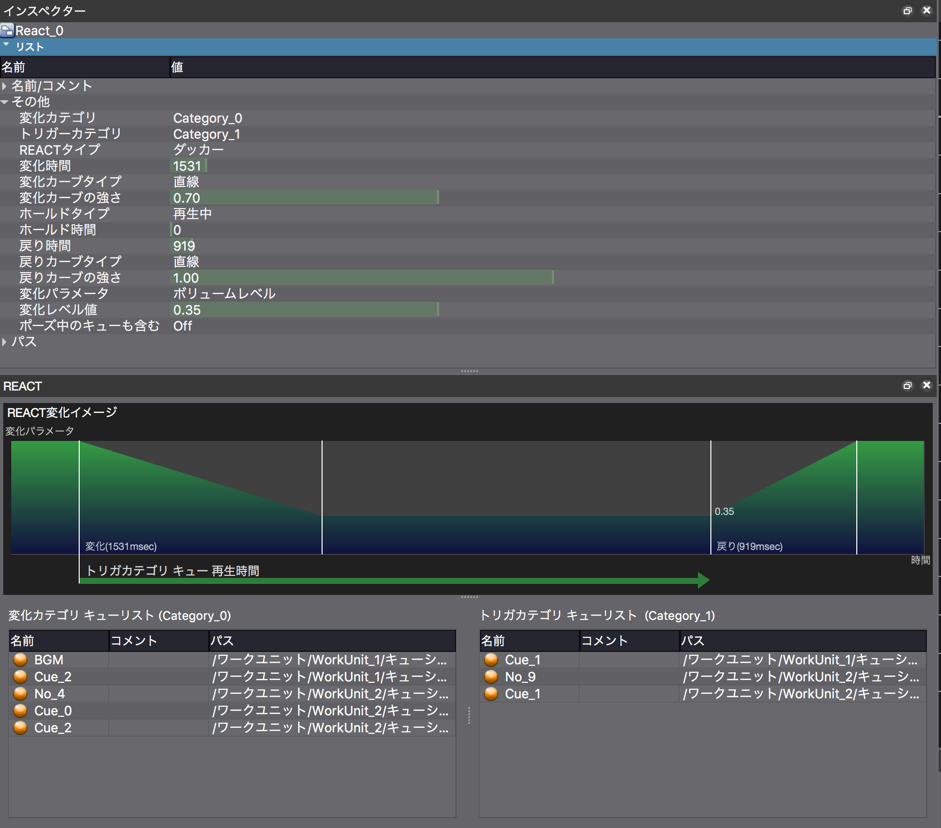941x828 pixels.
Task: Open 変化カーブタイプ dropdown showing 直線
Action: [186, 182]
